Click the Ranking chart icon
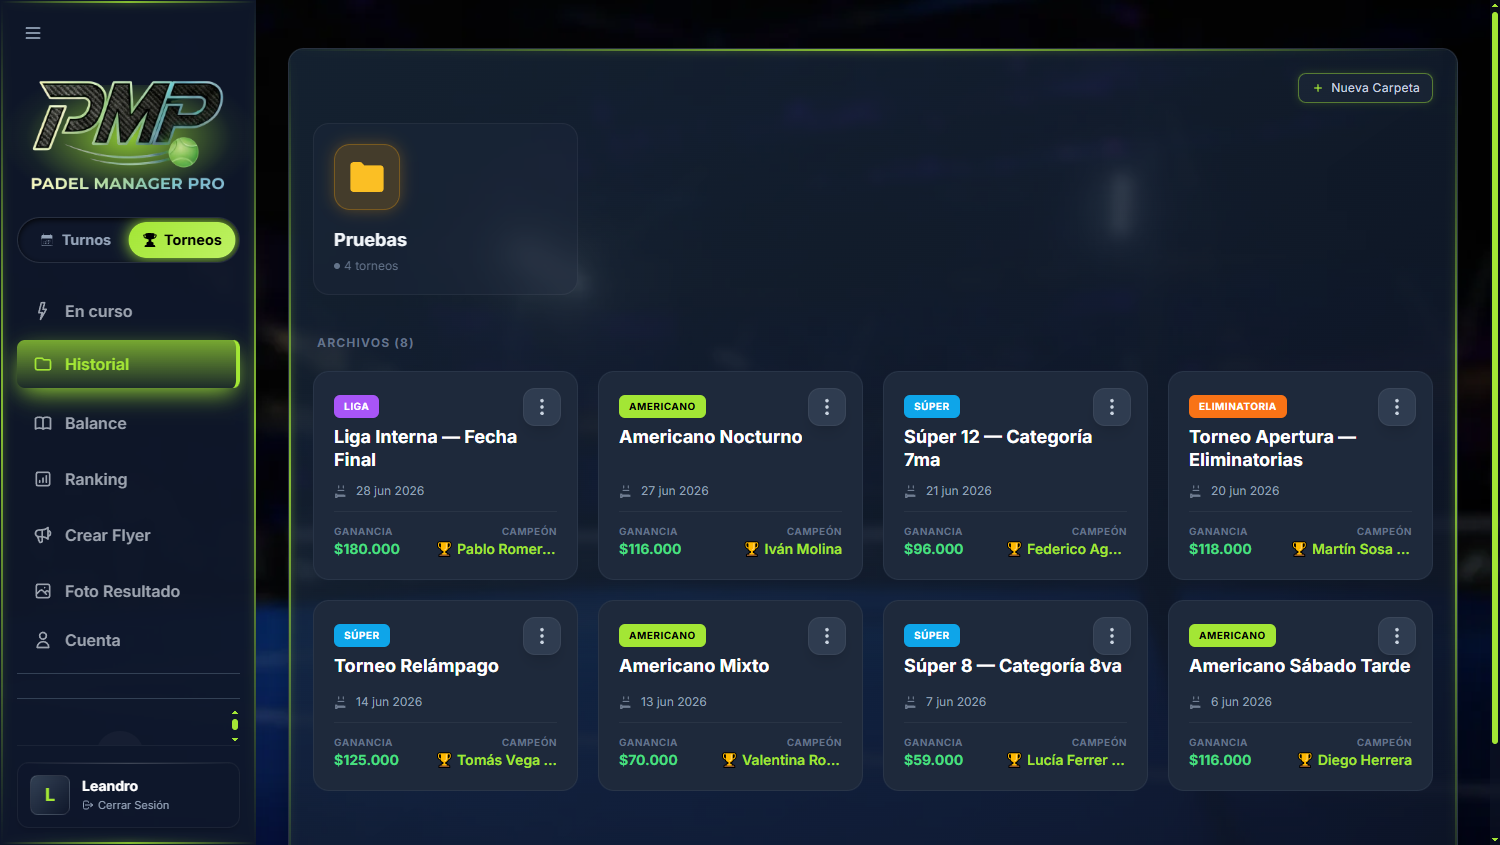This screenshot has height=845, width=1500. (x=43, y=479)
